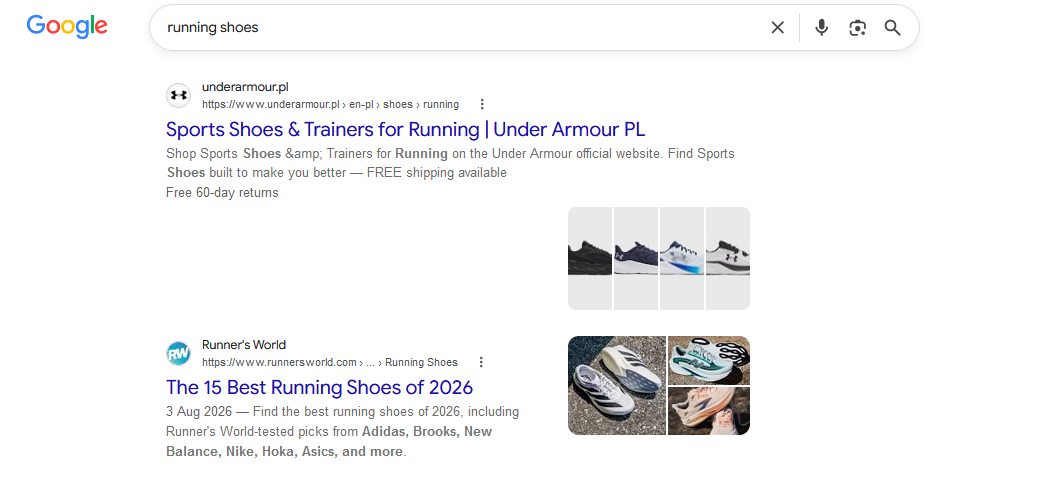The image size is (1056, 484).
Task: Open 'Sports Shoes & Trainers for Running' result
Action: click(x=405, y=129)
